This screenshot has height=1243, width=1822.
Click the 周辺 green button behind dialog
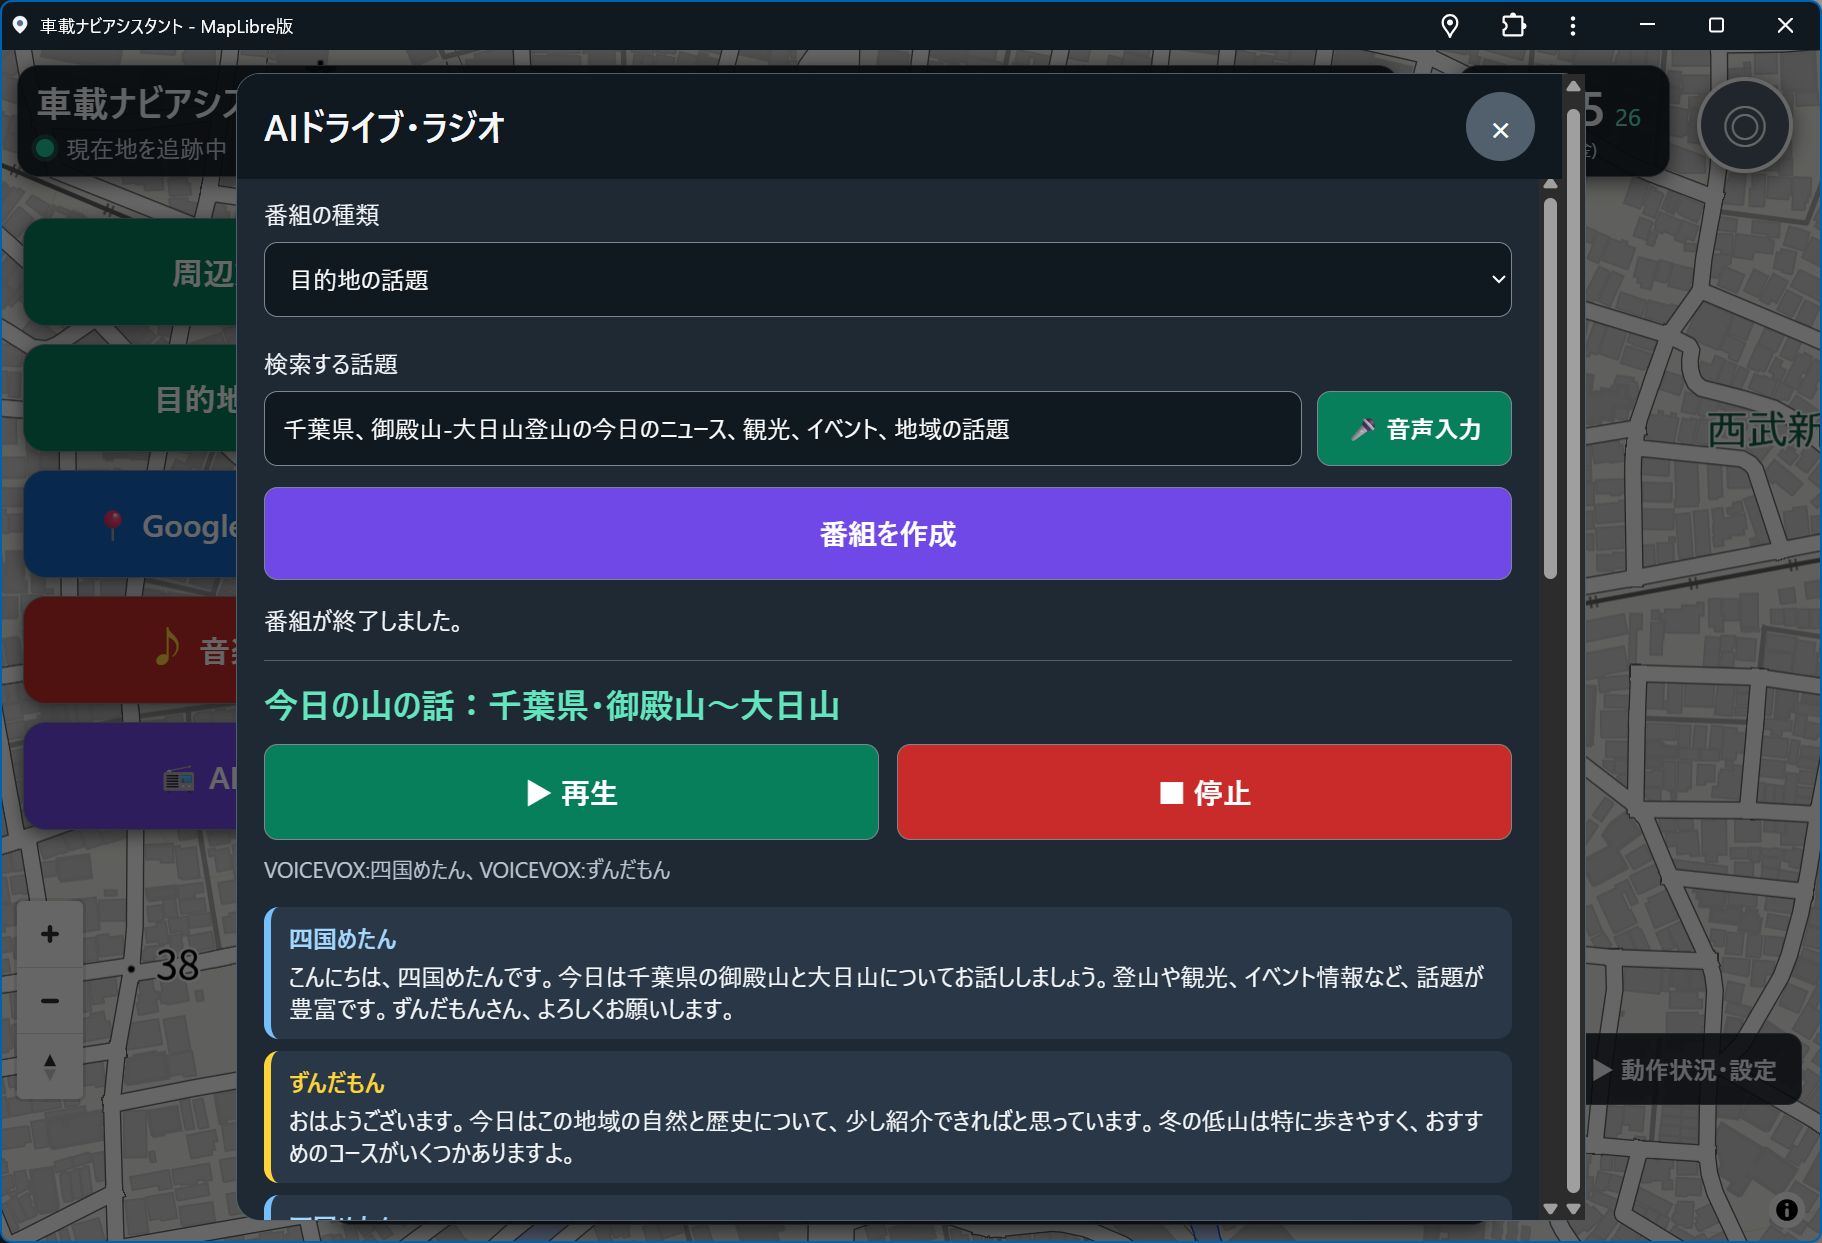pyautogui.click(x=130, y=273)
